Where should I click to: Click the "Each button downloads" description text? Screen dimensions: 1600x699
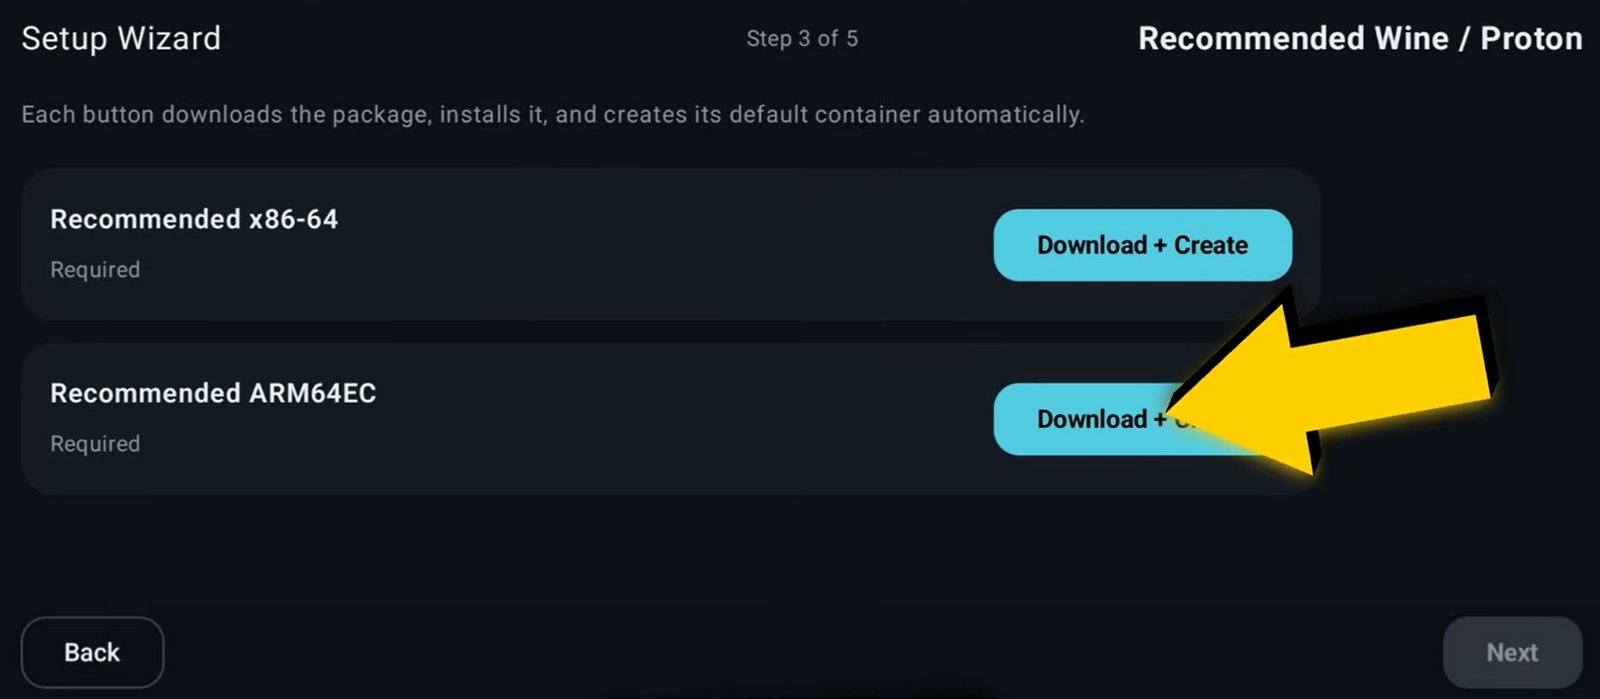[152, 114]
